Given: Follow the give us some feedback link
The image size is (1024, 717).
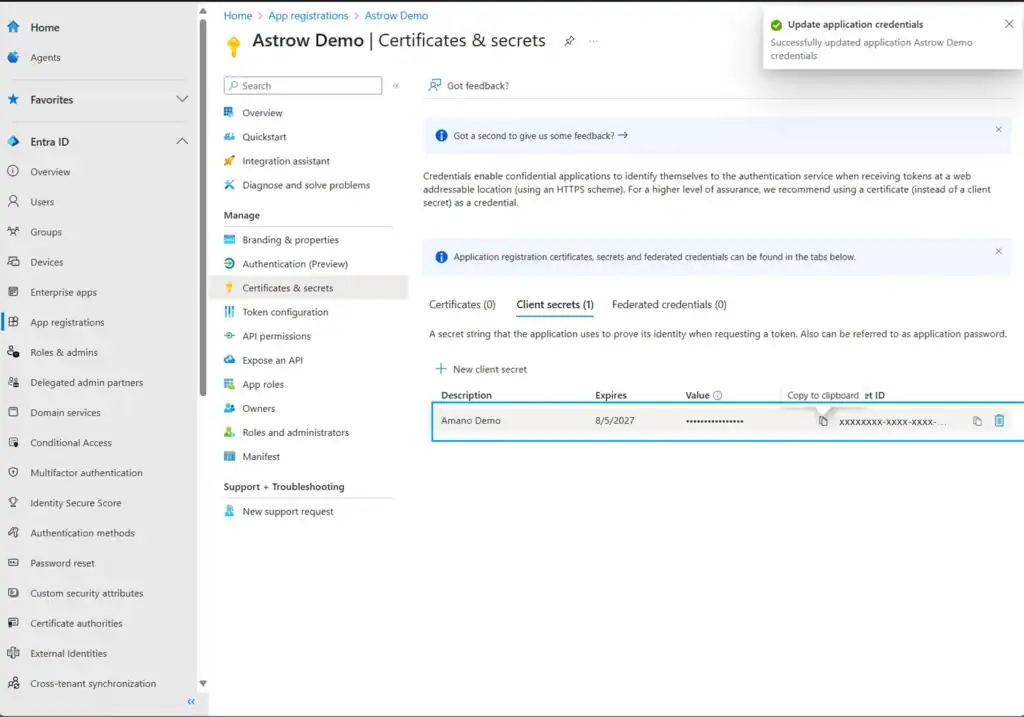Looking at the screenshot, I should pyautogui.click(x=540, y=136).
